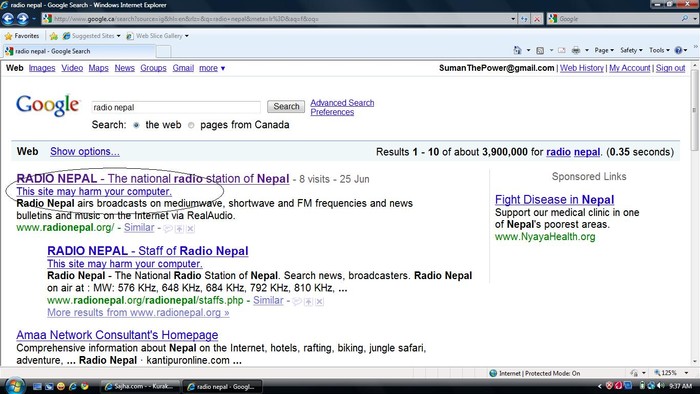Promote the staffs.php result with the up-arrow icon
Screen dimensions: 700x394
pos(308,302)
